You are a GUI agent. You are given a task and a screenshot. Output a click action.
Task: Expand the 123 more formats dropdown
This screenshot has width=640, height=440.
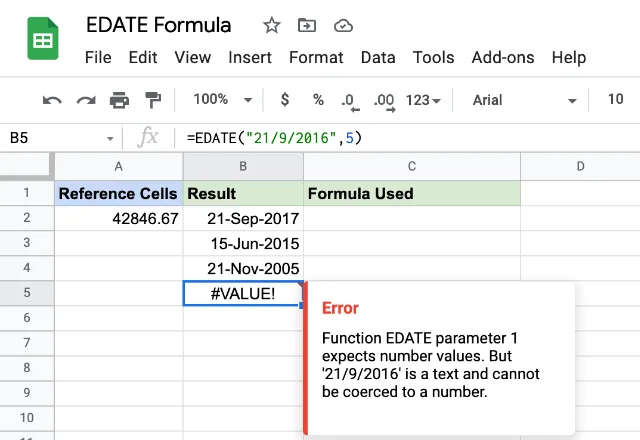423,100
